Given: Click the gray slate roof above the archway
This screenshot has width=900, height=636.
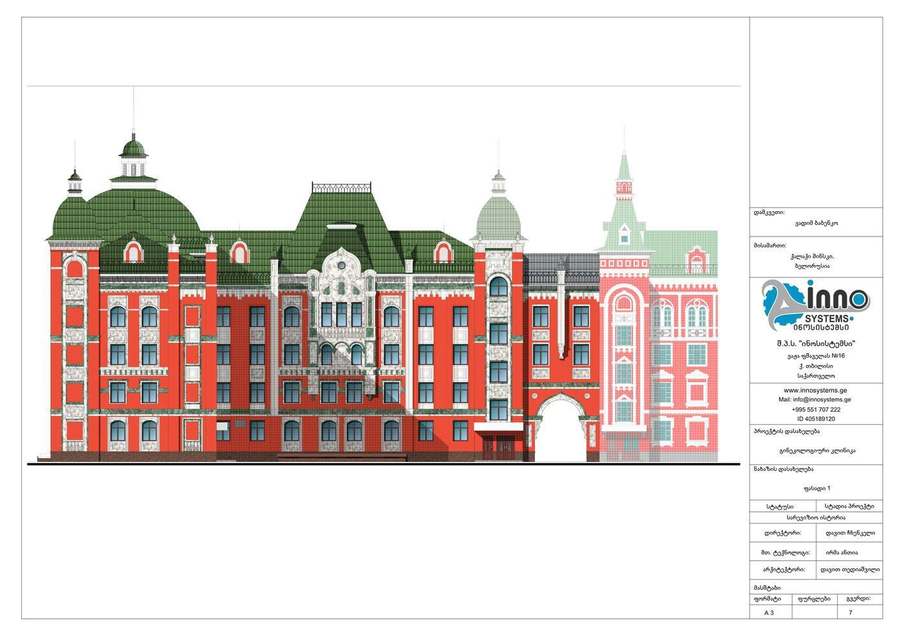Looking at the screenshot, I should tap(561, 265).
